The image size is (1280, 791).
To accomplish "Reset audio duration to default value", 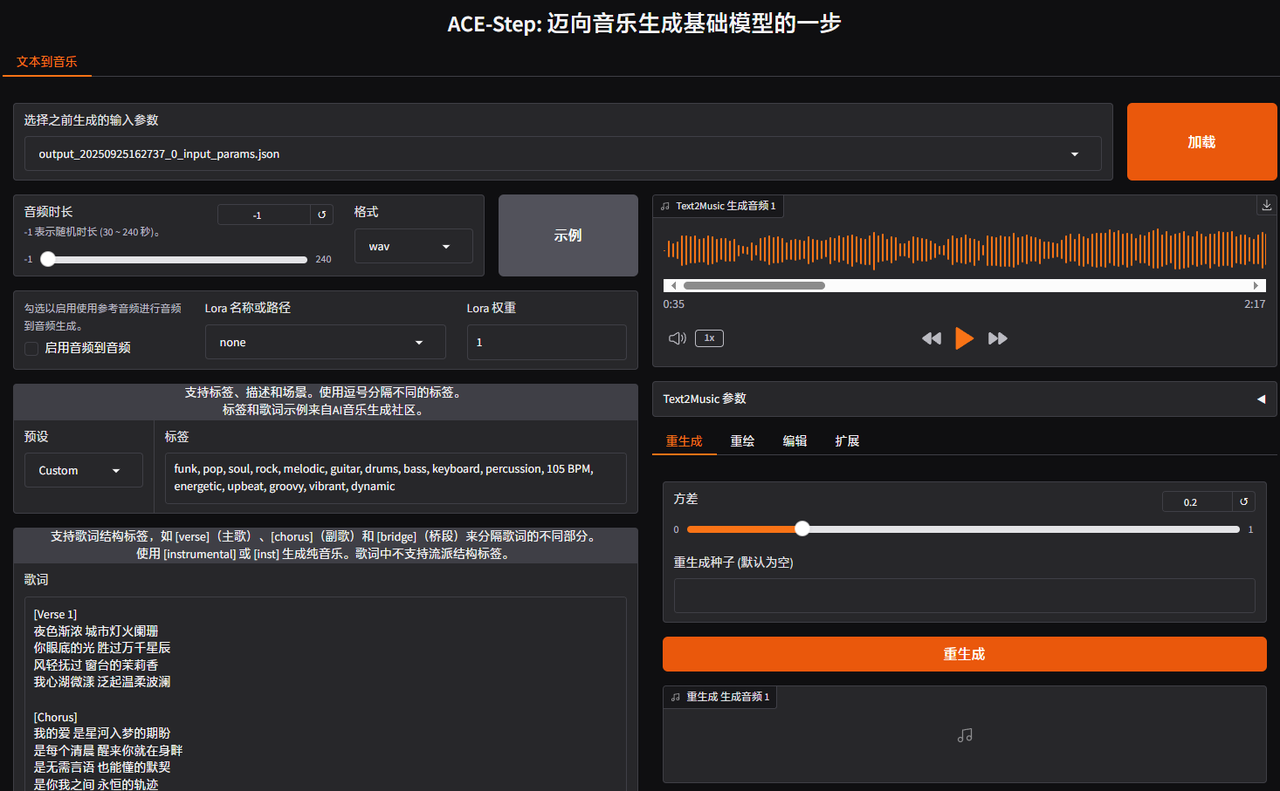I will coord(322,215).
